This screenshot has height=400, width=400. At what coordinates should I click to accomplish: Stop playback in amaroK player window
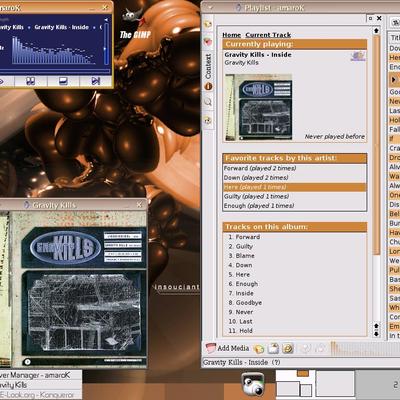click(63, 81)
